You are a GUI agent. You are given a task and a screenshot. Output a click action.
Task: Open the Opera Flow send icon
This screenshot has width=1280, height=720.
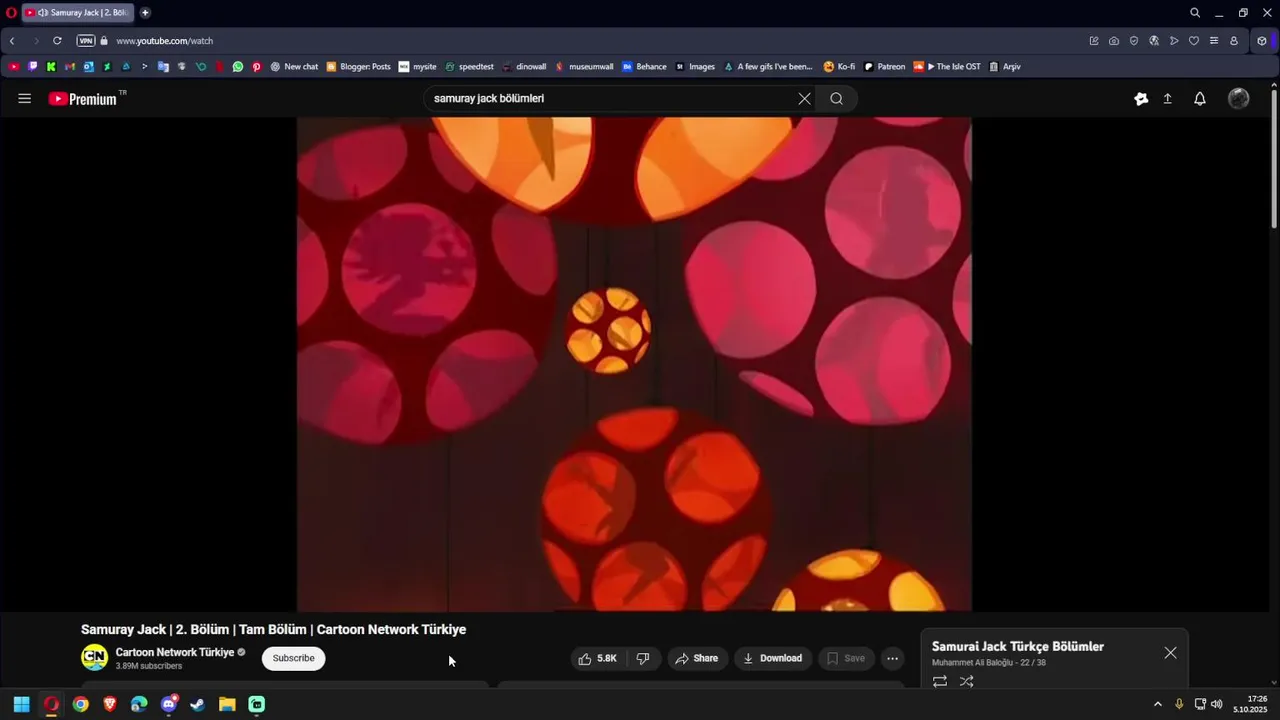click(1174, 41)
